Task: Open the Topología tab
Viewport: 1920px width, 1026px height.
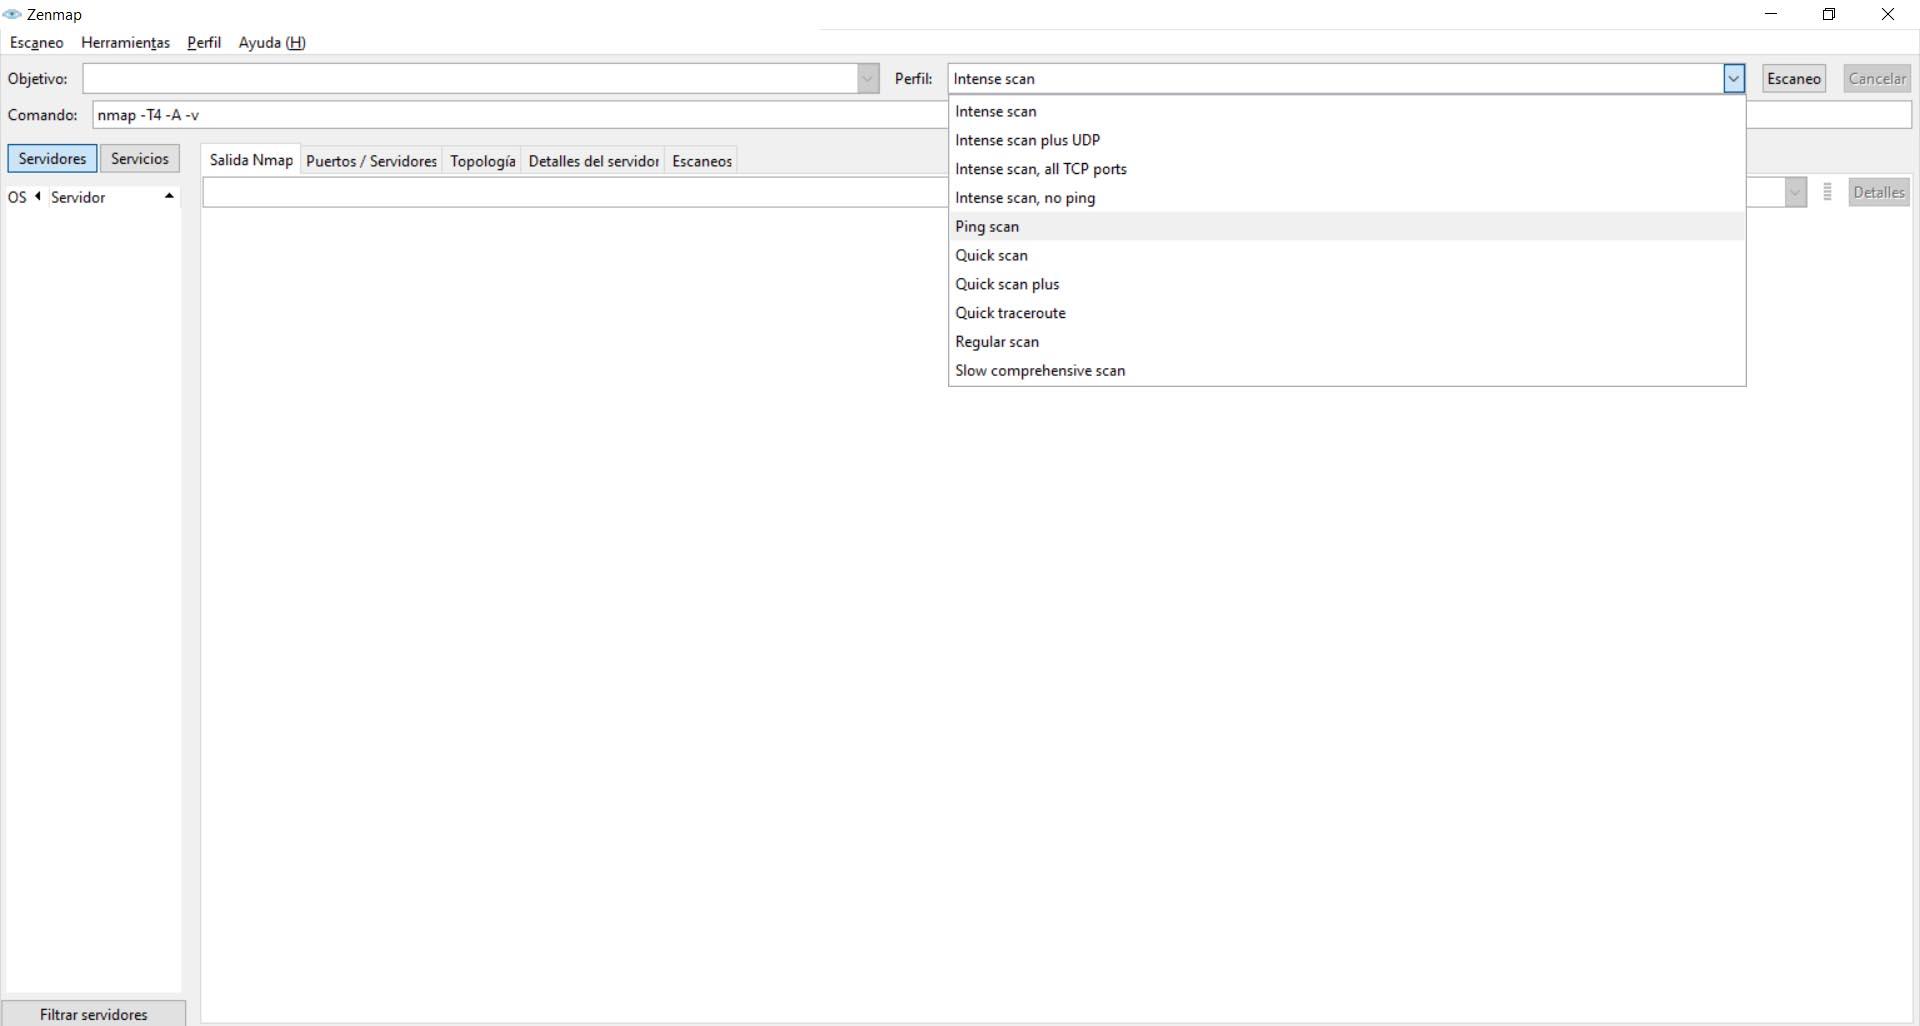Action: coord(483,161)
